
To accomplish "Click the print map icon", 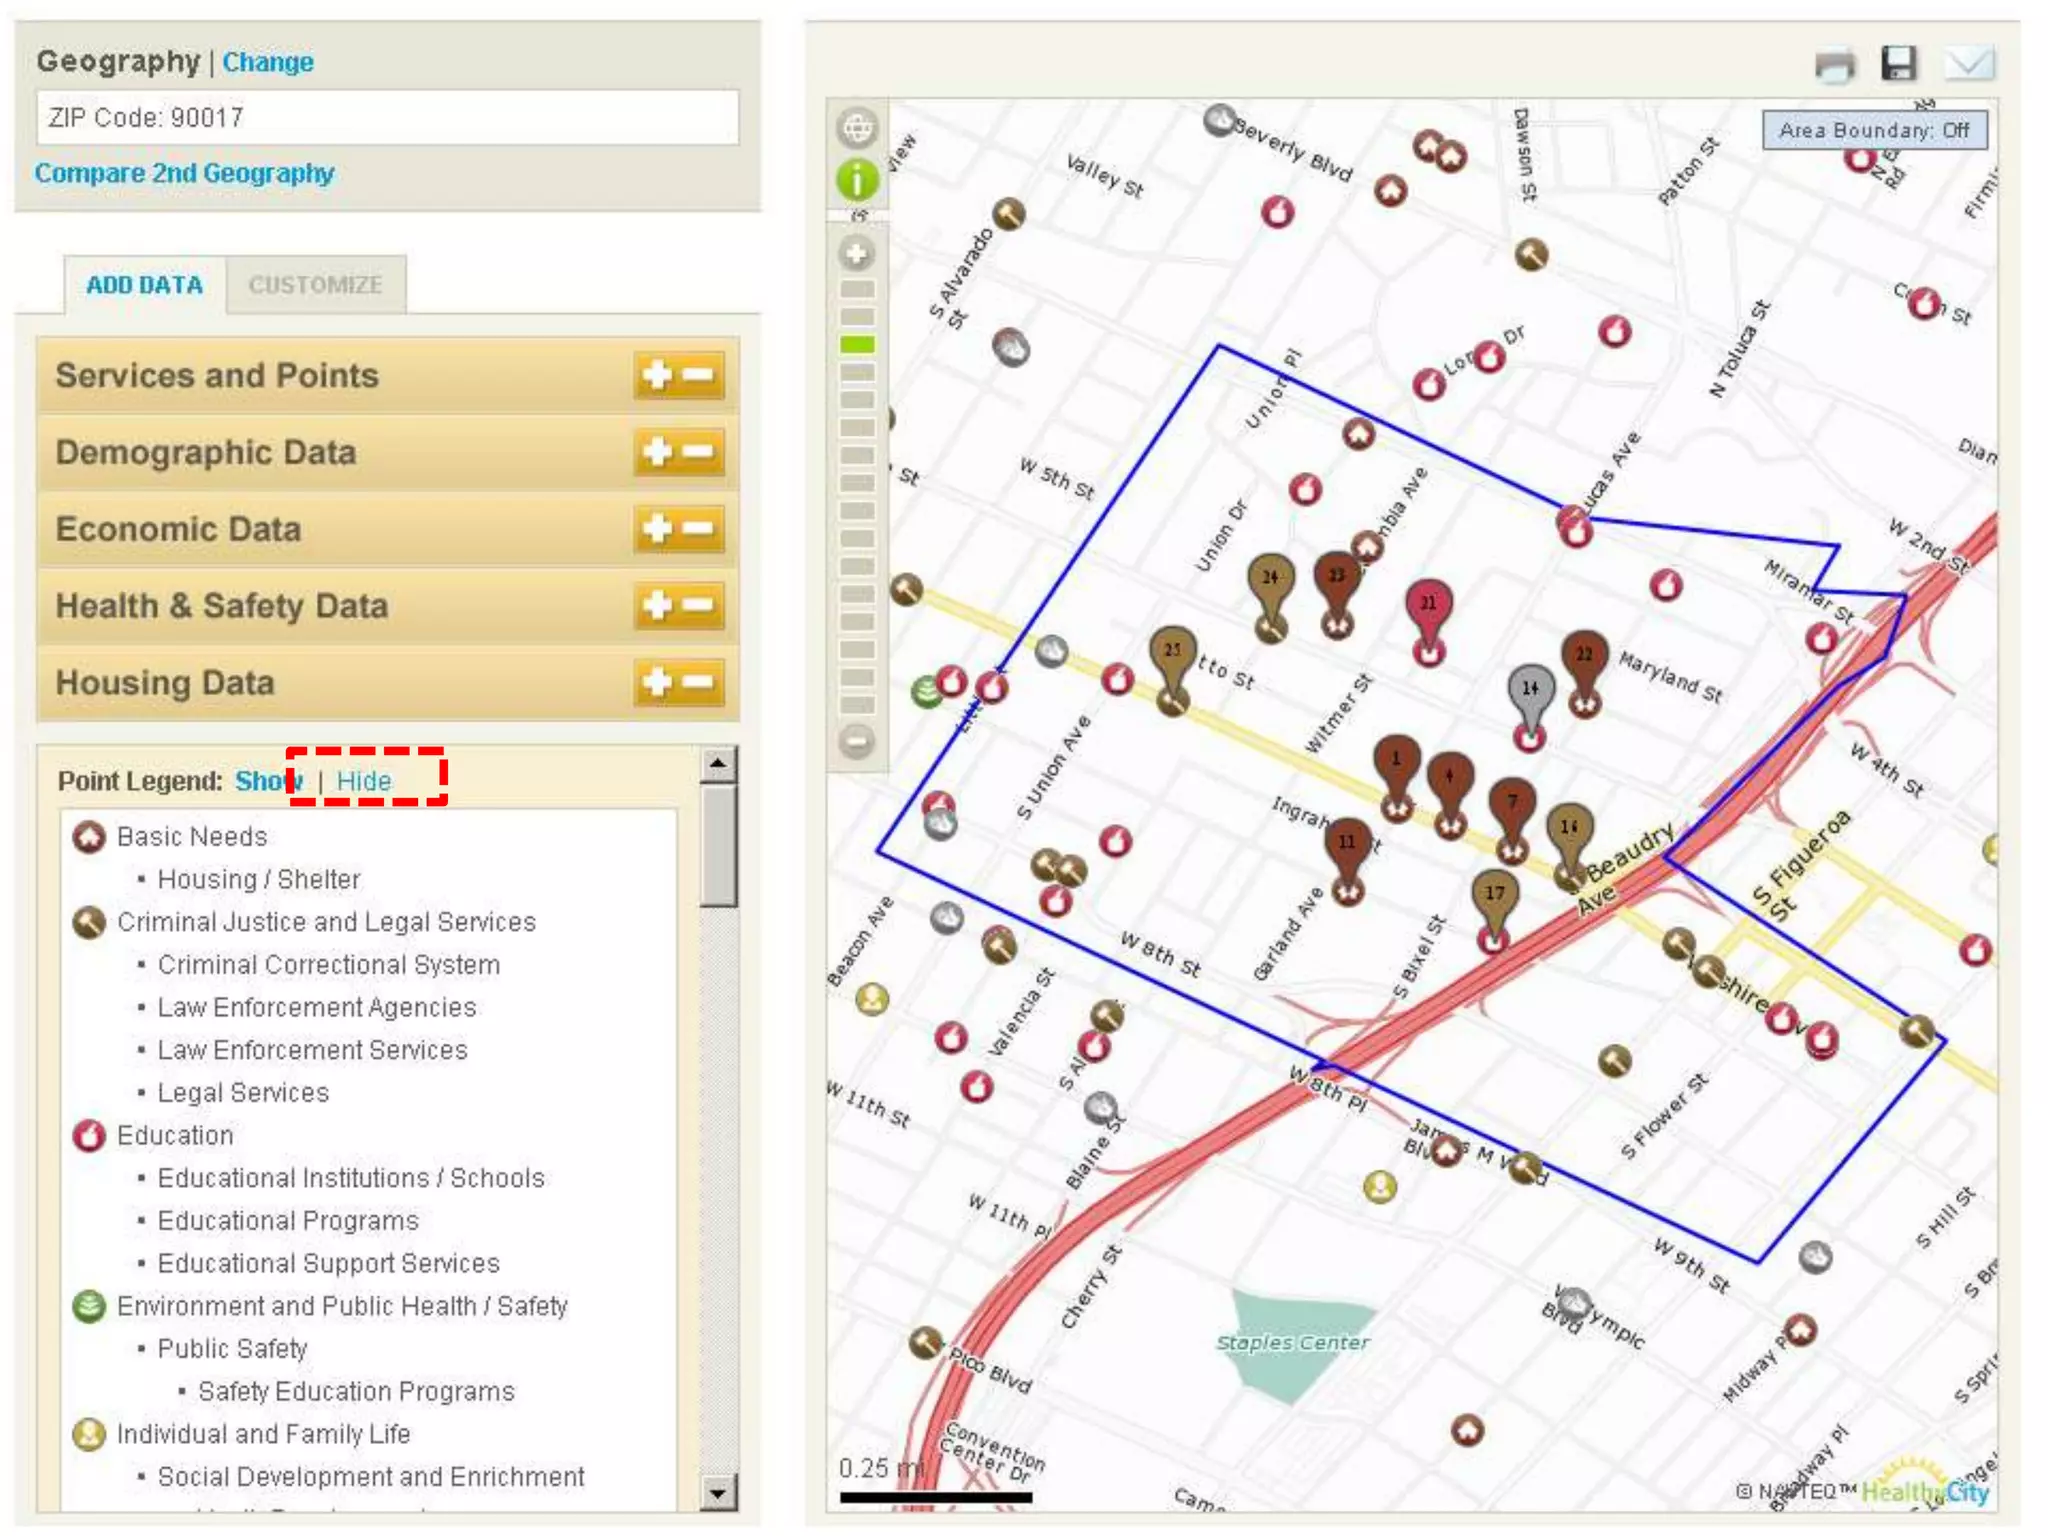I will [1835, 65].
